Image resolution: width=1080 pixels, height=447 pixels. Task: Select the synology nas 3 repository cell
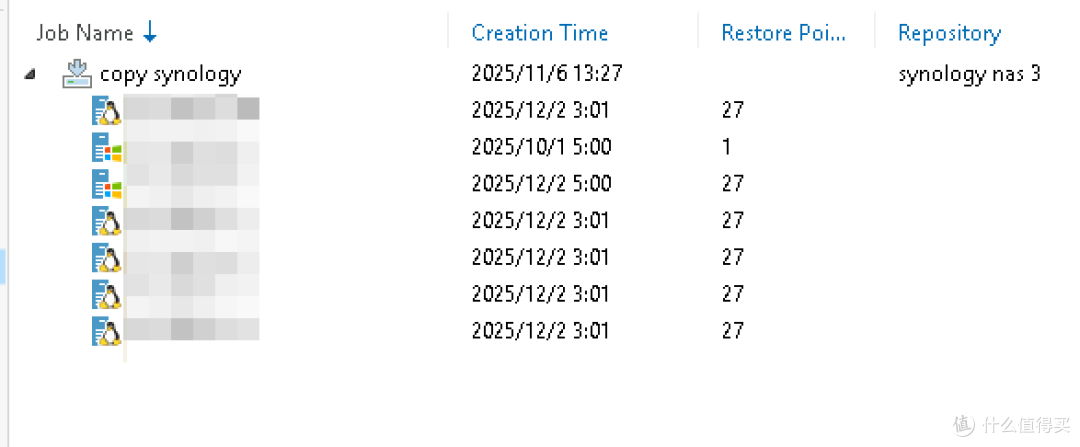(969, 74)
